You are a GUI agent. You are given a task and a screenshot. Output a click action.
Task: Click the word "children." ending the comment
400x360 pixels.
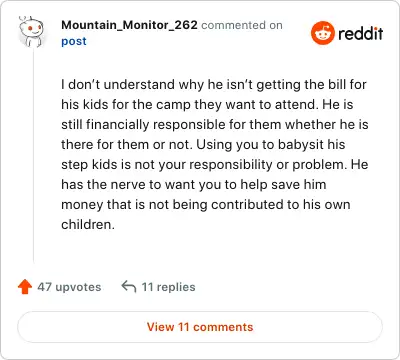click(x=88, y=224)
